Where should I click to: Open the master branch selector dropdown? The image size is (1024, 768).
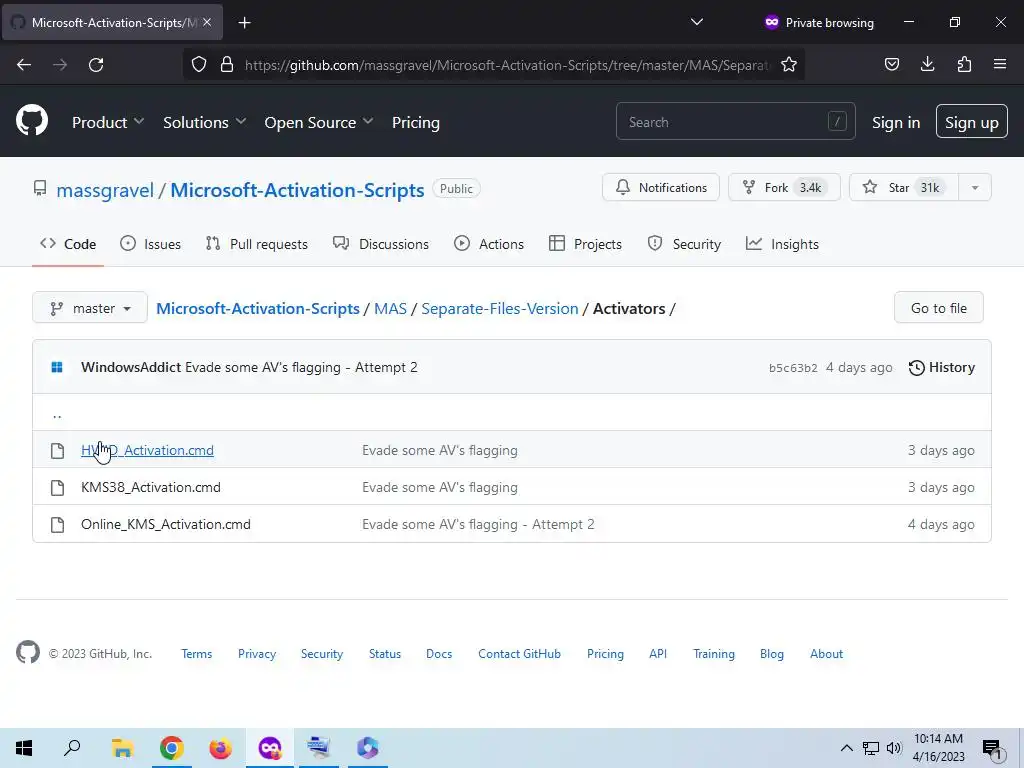pyautogui.click(x=90, y=308)
